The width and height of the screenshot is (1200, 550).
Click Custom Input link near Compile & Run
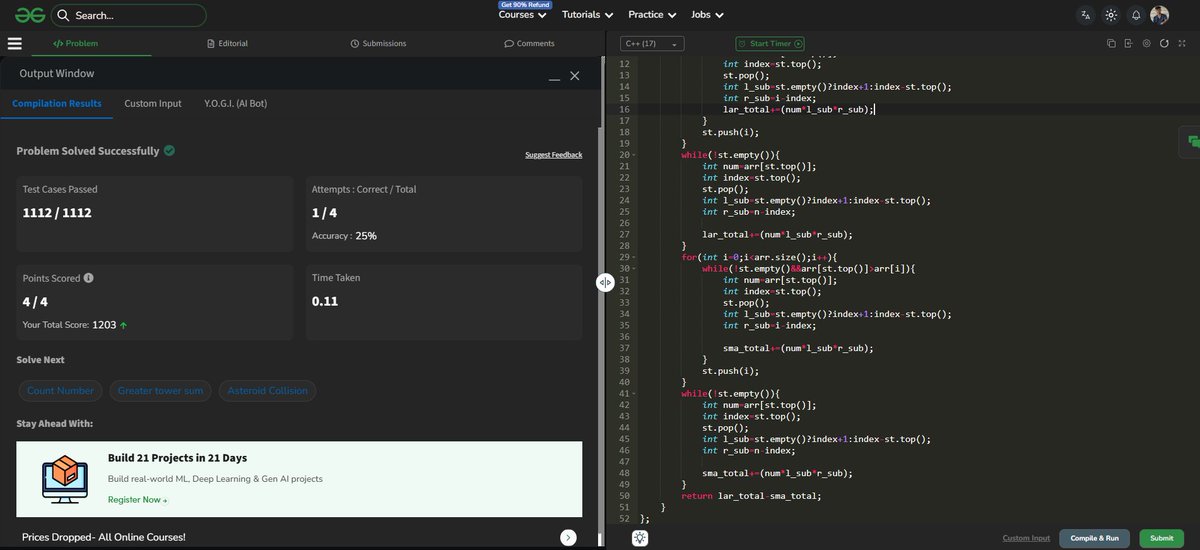[x=1027, y=538]
